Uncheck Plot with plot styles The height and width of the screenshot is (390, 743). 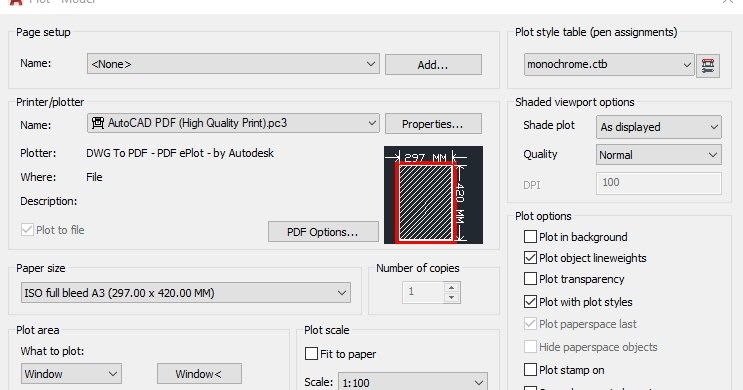tap(530, 301)
